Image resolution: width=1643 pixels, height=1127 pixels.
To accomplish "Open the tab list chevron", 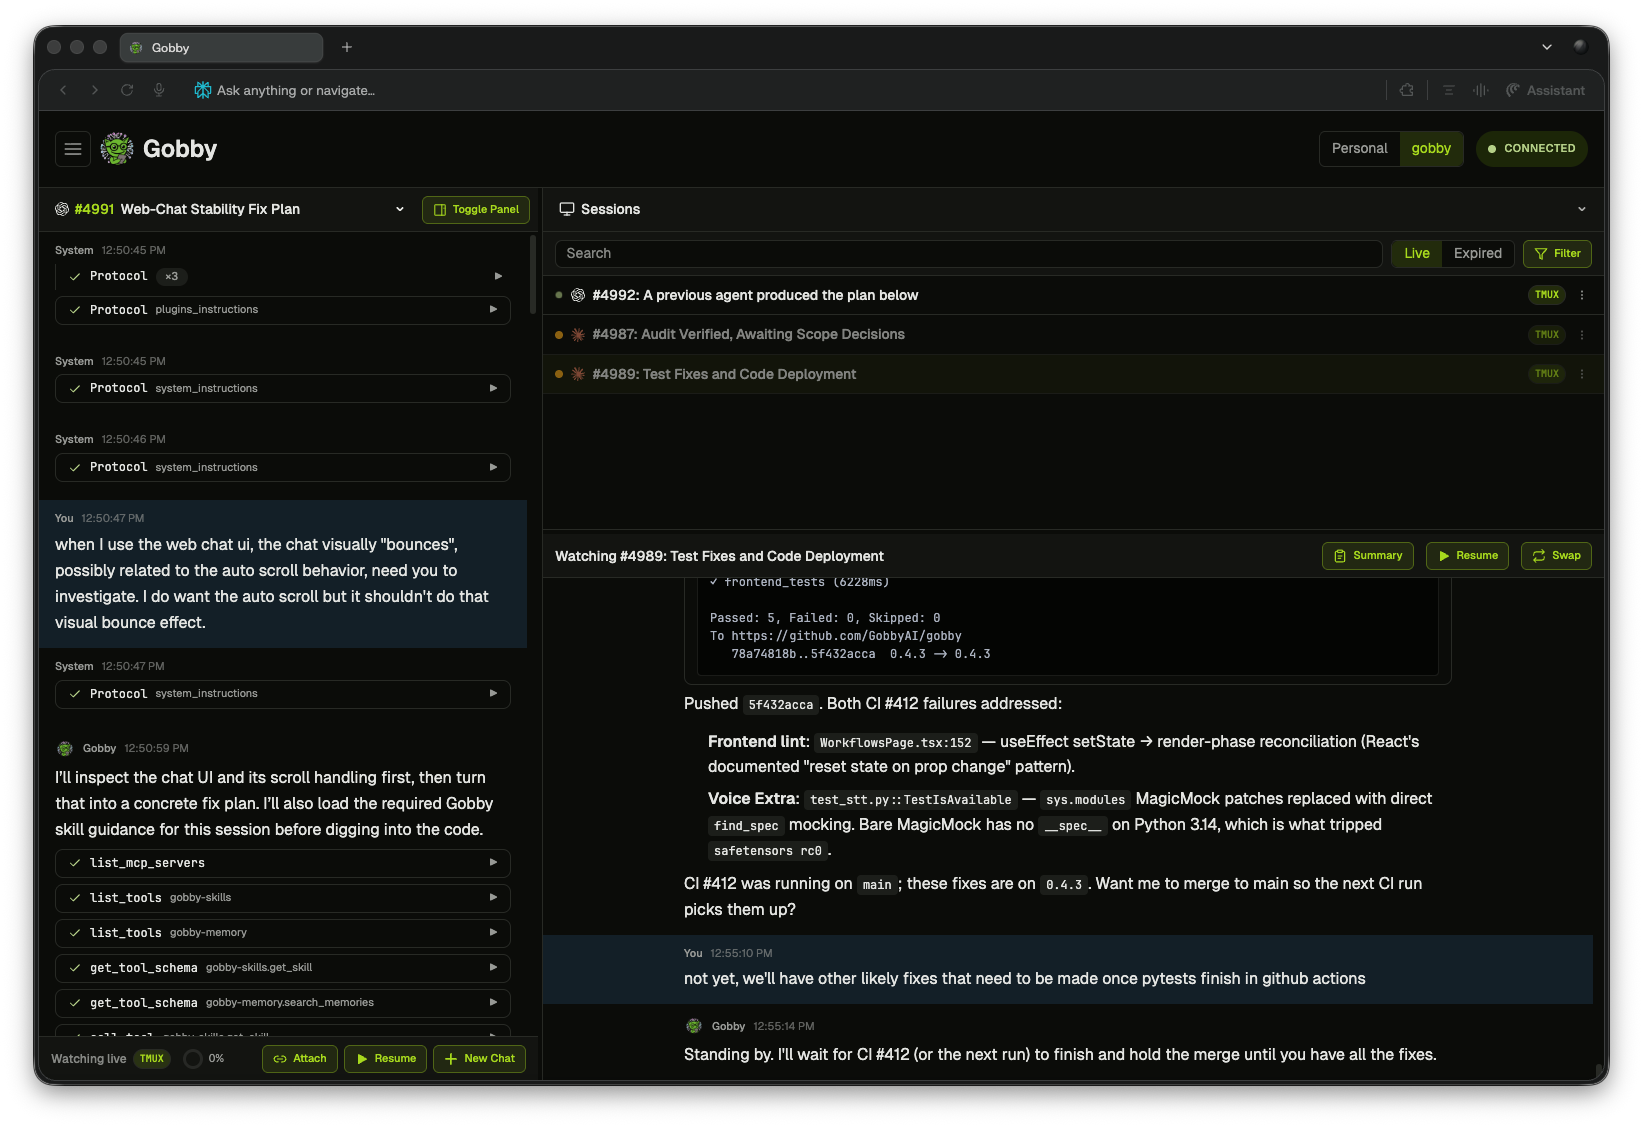I will tap(1547, 47).
